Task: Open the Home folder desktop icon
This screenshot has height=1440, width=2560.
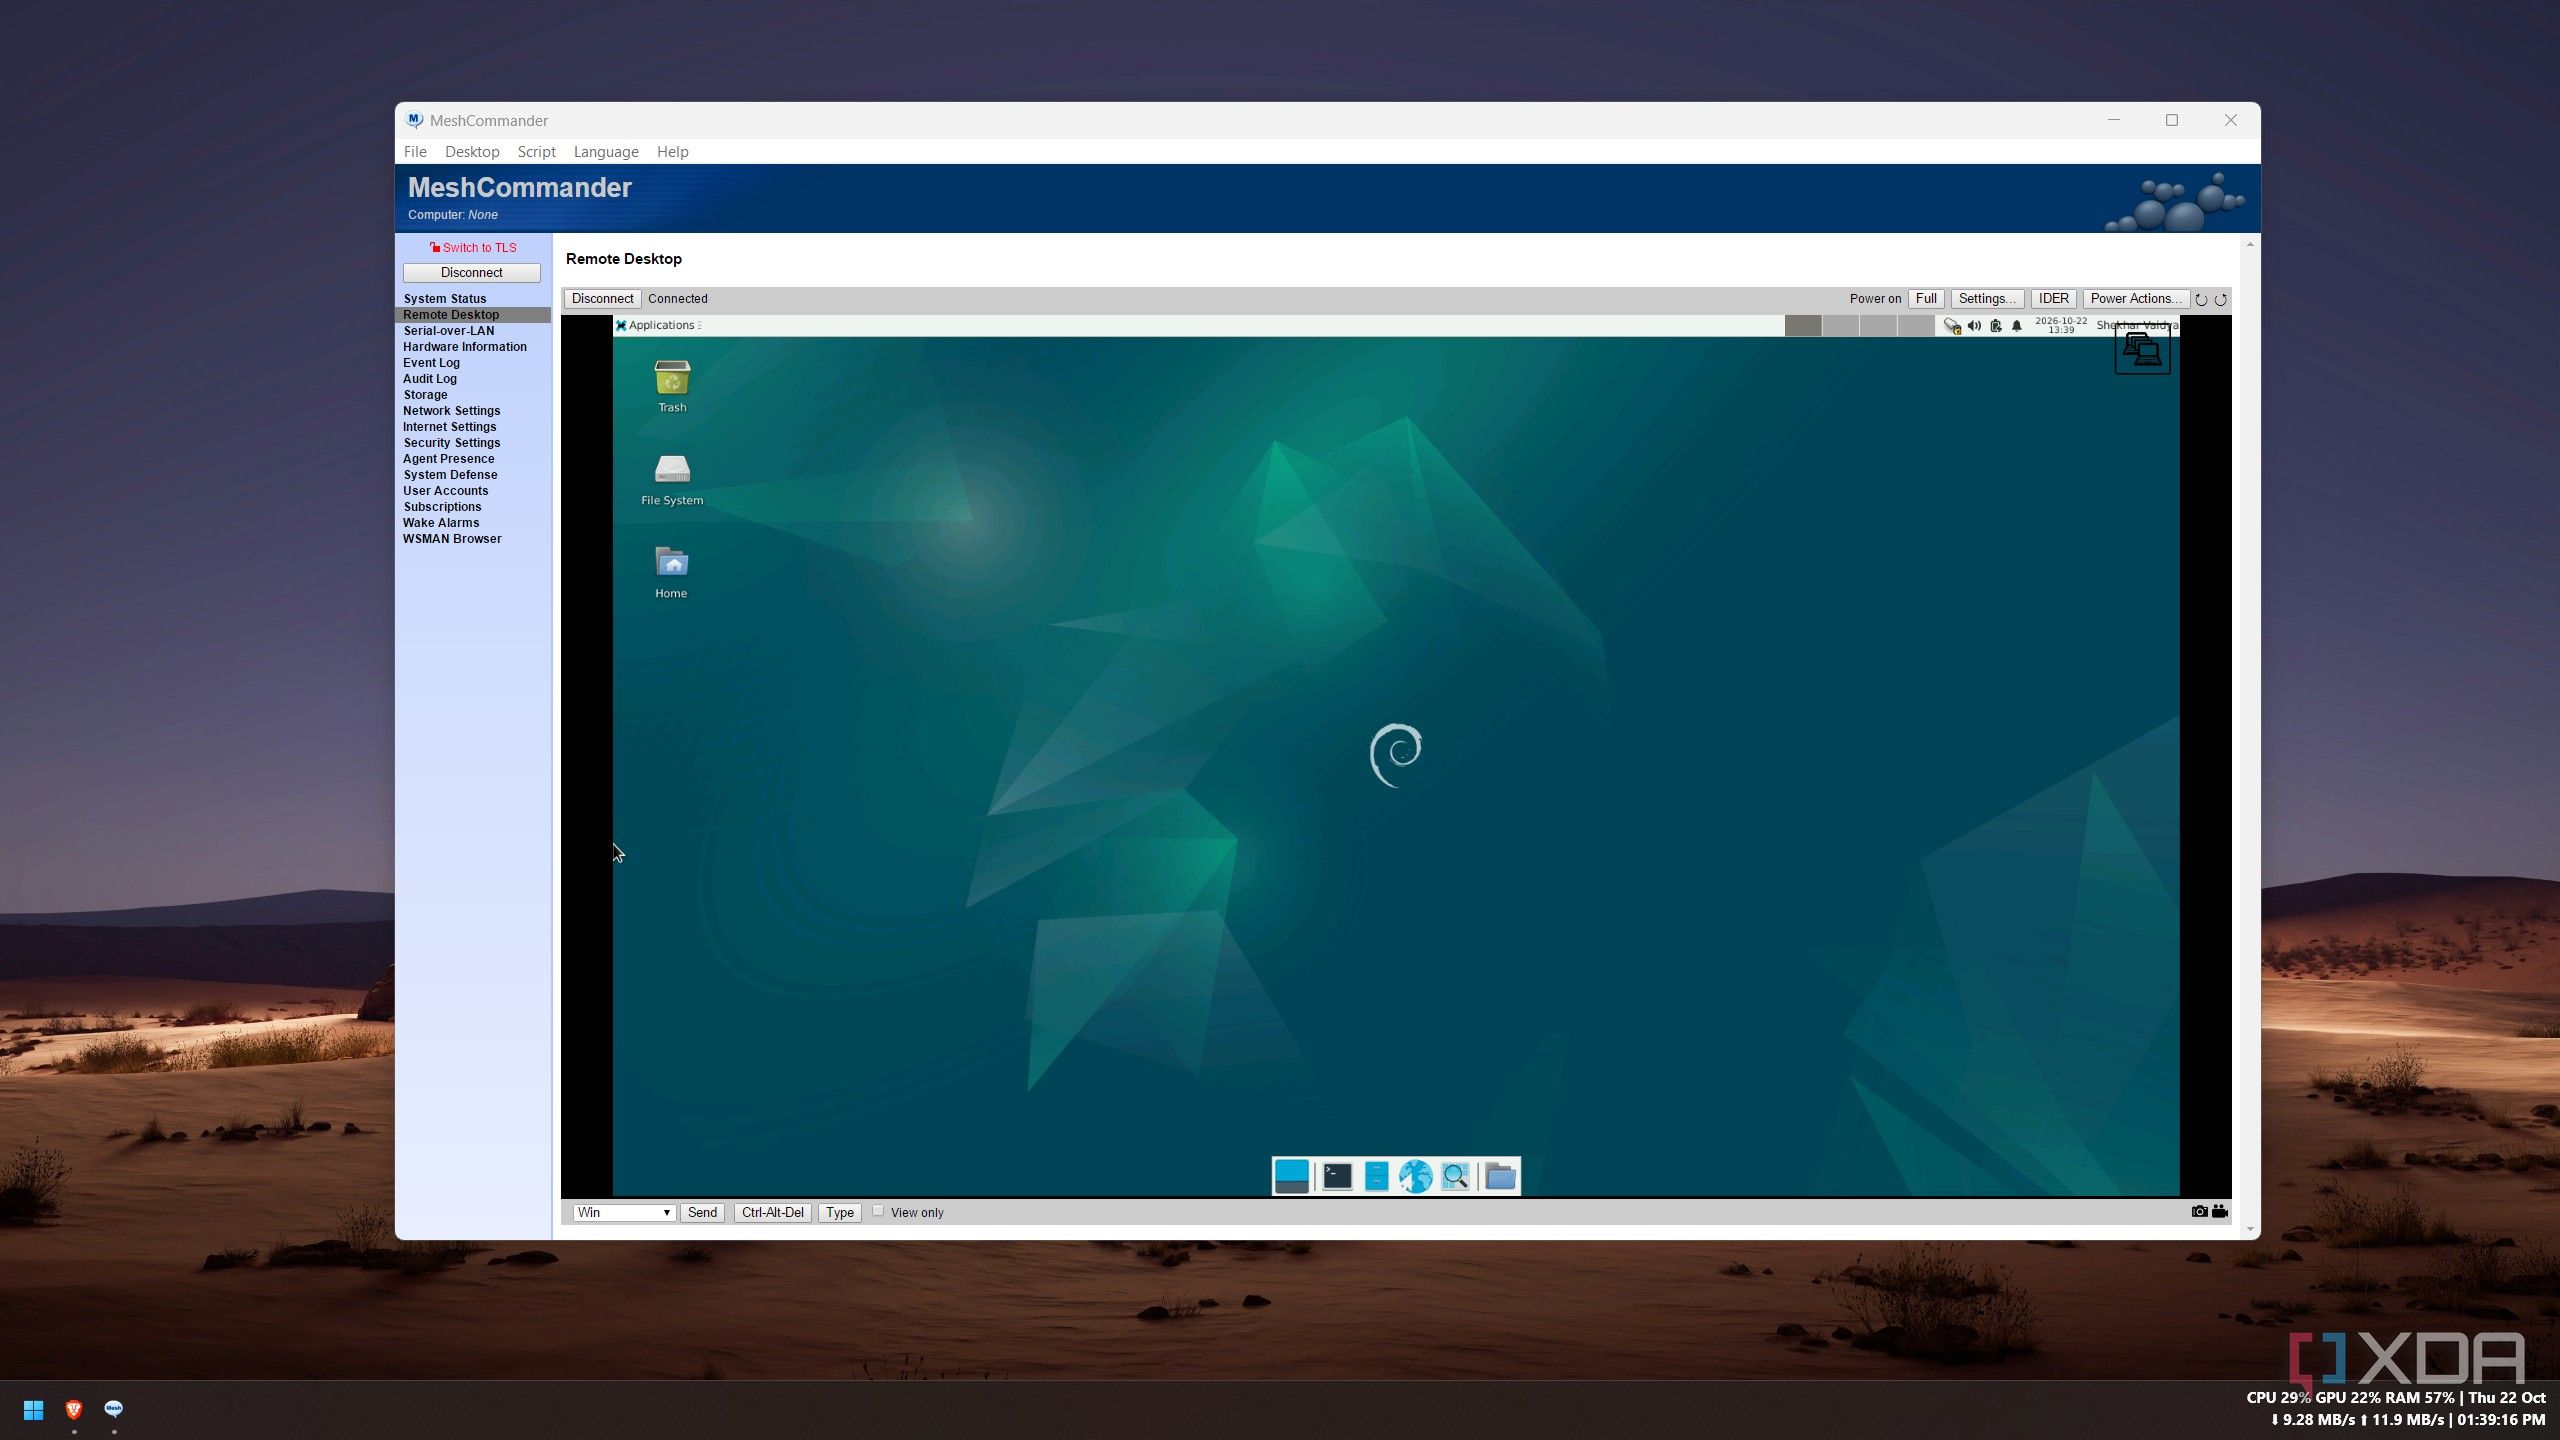Action: (671, 572)
